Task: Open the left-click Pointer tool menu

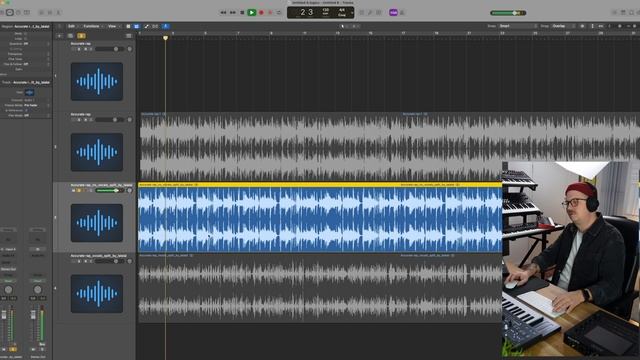Action: click(x=343, y=26)
